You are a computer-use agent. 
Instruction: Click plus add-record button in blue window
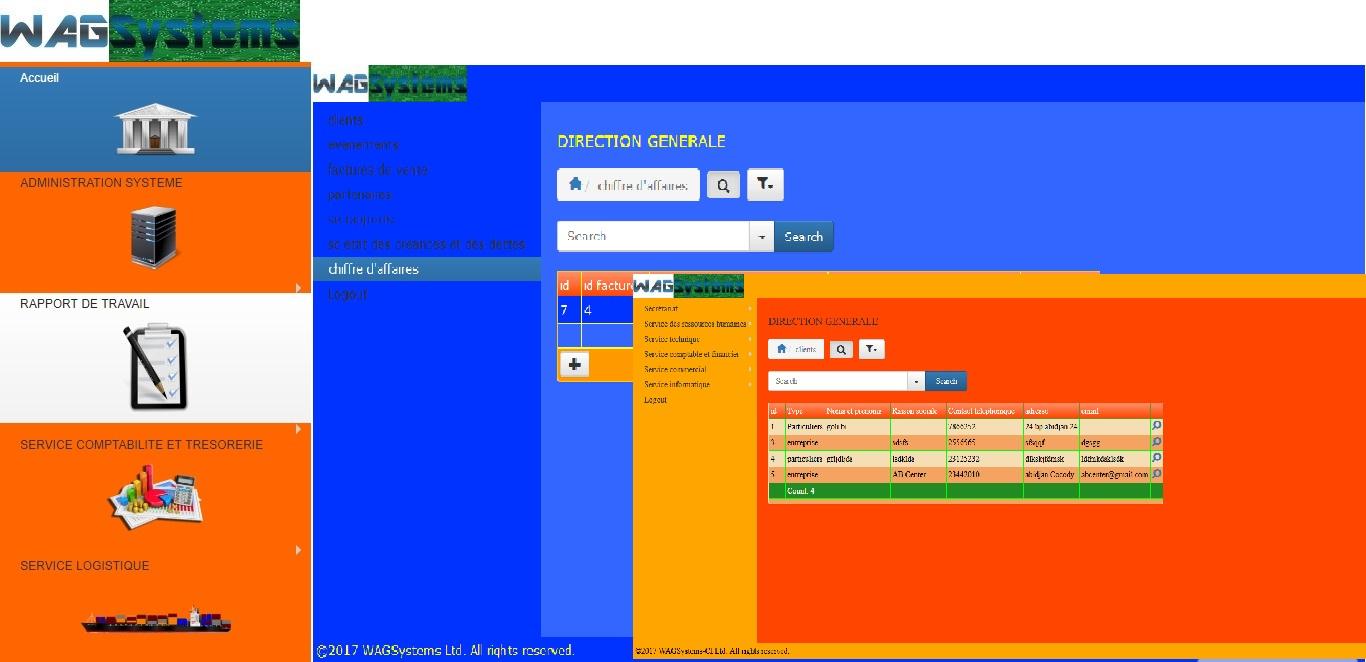pos(574,365)
